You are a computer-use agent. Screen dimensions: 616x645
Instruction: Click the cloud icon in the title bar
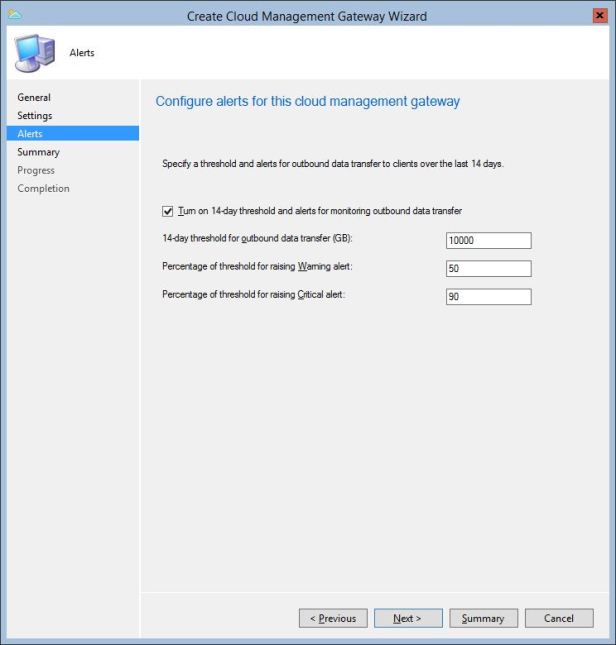coord(15,16)
